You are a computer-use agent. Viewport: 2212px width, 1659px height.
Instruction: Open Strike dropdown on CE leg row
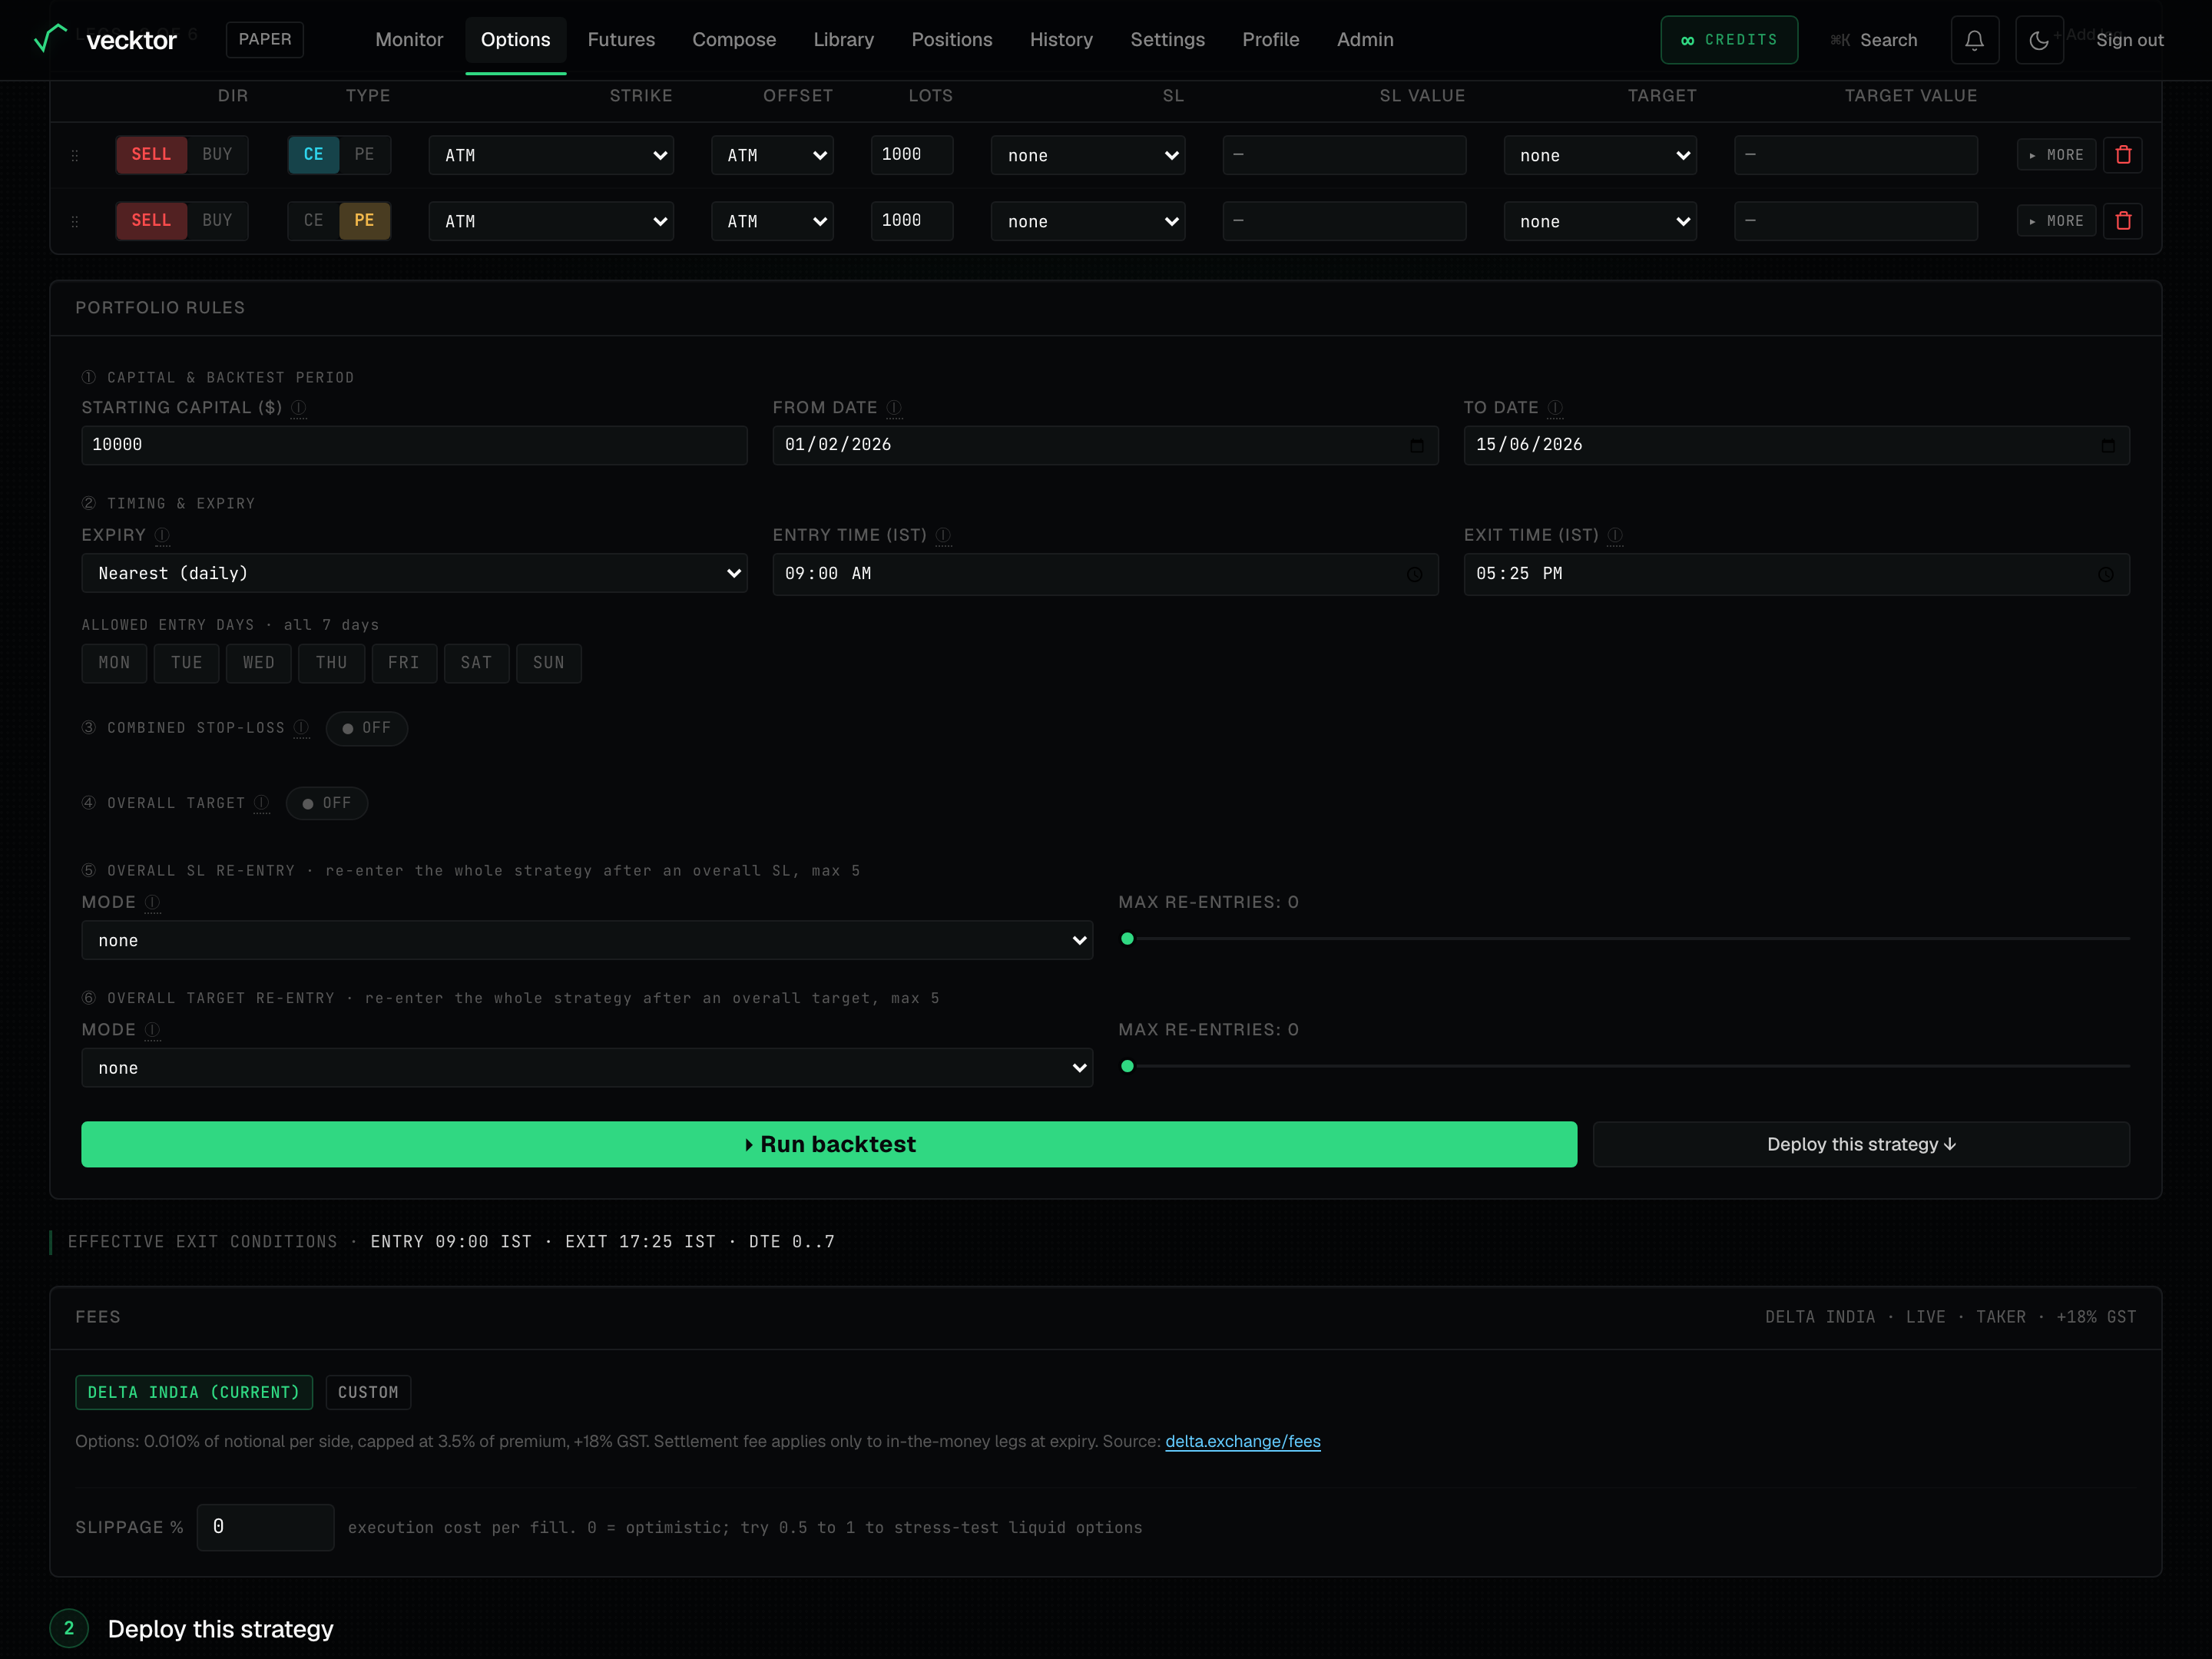(551, 155)
